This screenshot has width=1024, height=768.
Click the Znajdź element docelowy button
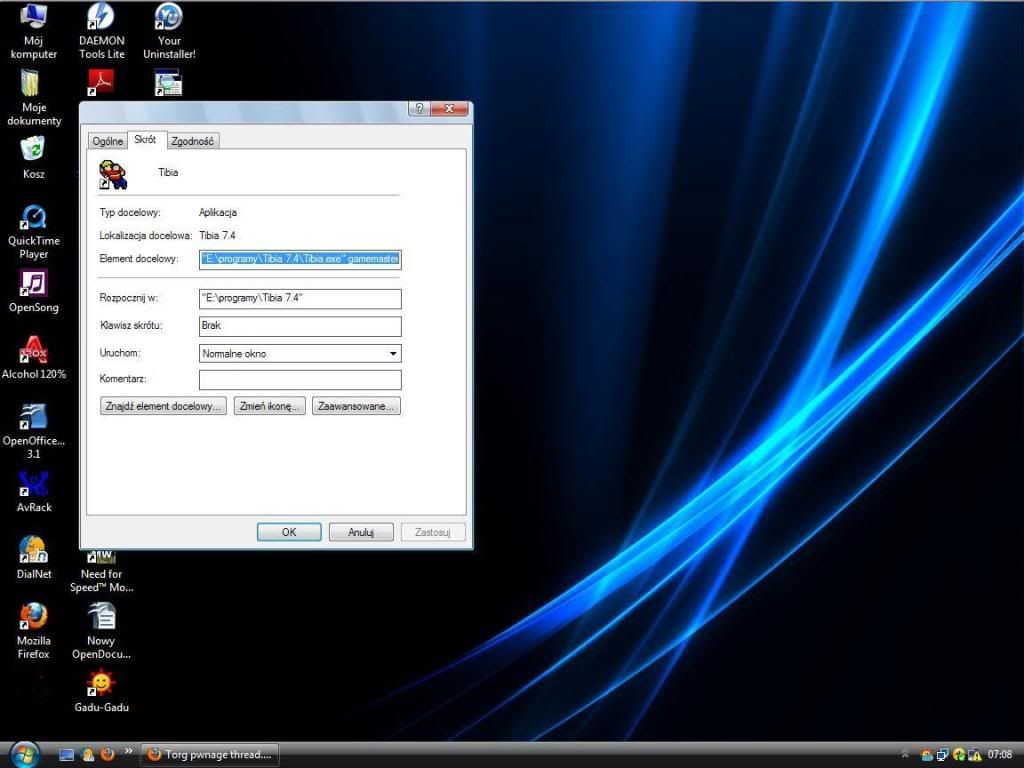pos(163,406)
